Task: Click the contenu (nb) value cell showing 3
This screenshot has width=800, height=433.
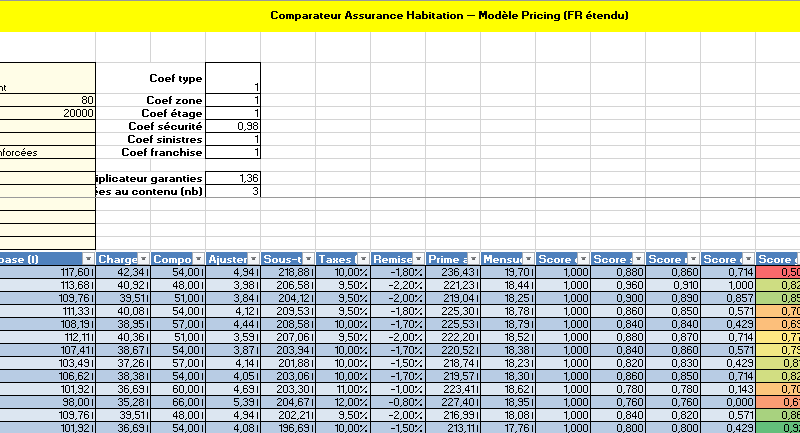Action: point(233,190)
